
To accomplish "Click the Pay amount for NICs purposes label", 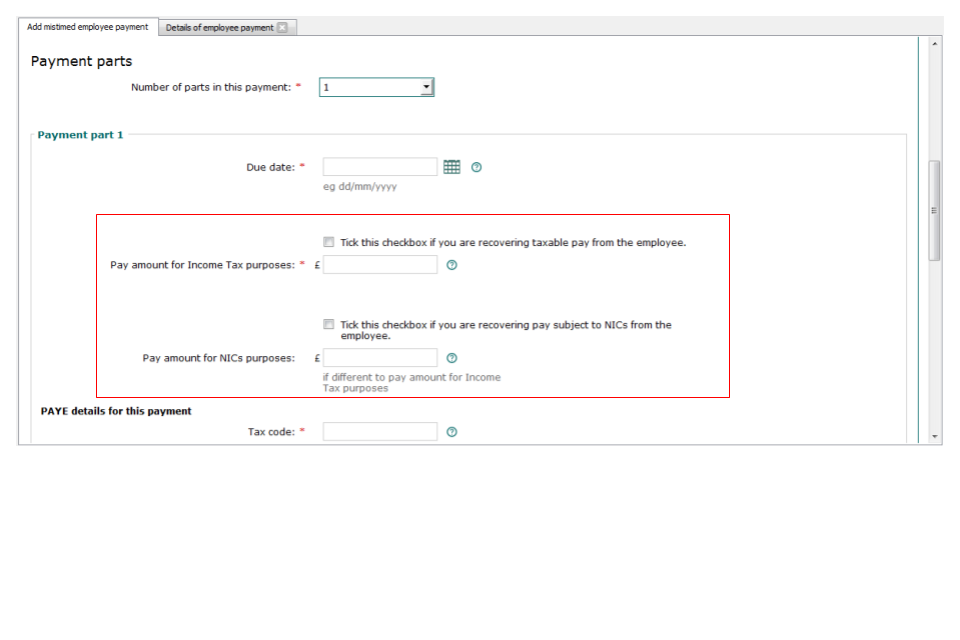I will [x=219, y=358].
